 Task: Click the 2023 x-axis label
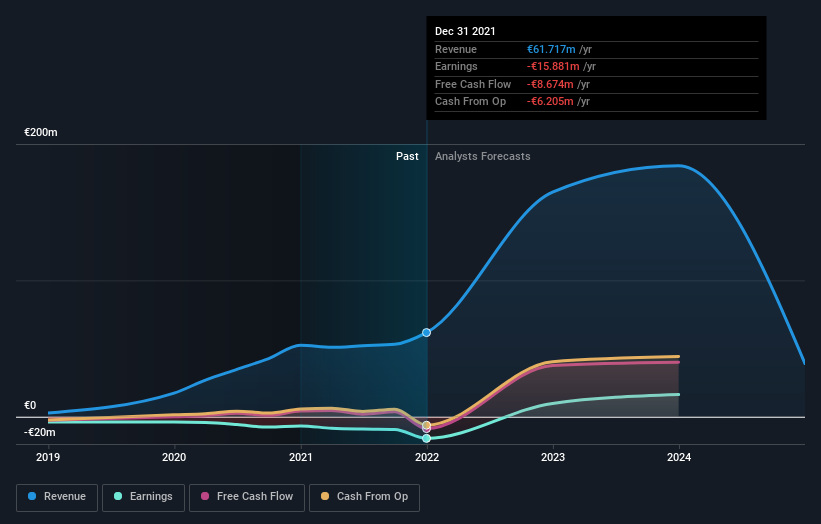coord(553,457)
